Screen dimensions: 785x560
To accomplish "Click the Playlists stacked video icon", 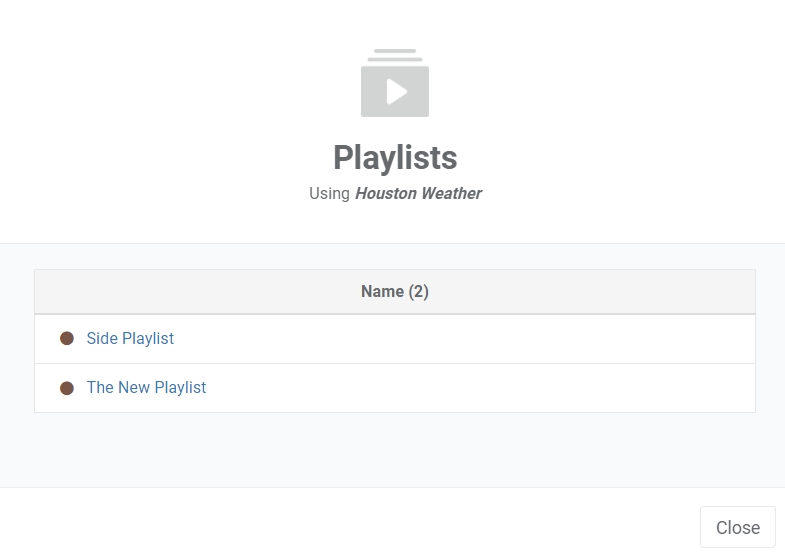I will click(395, 85).
